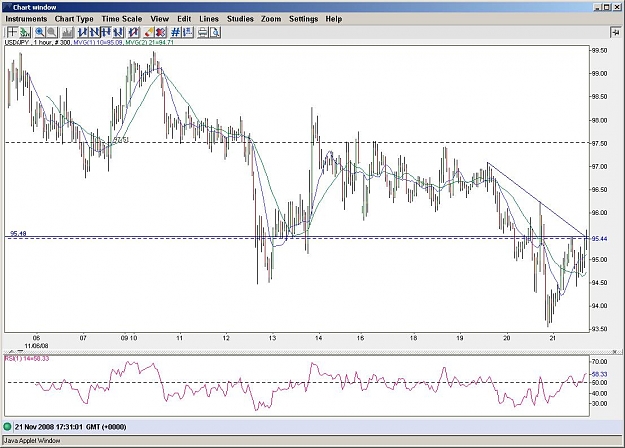Click the red X delete lines icon

point(161,32)
